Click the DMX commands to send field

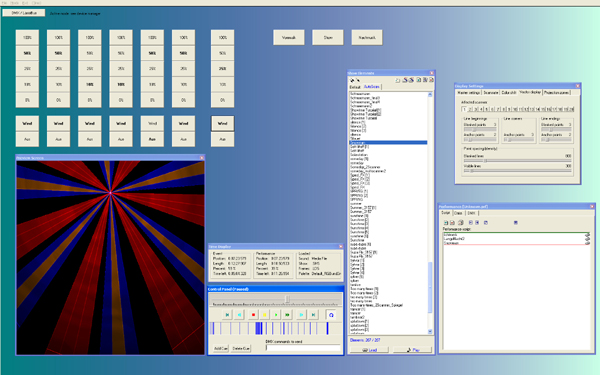303,348
